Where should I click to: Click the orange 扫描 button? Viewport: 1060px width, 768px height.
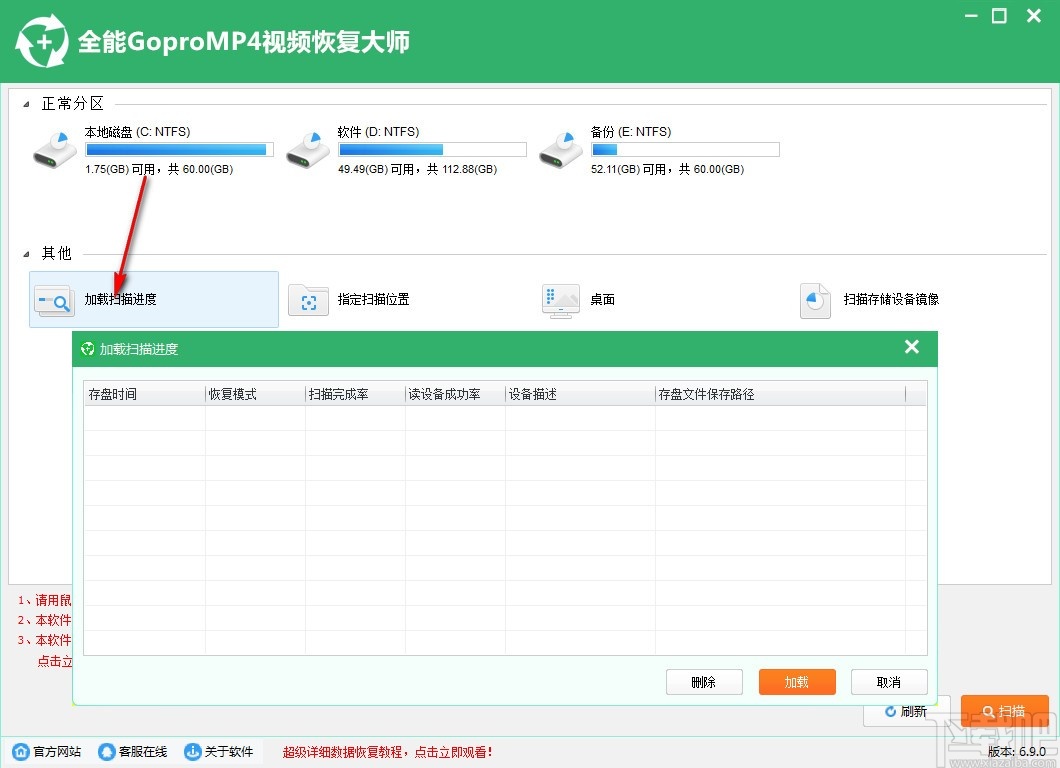click(1004, 711)
